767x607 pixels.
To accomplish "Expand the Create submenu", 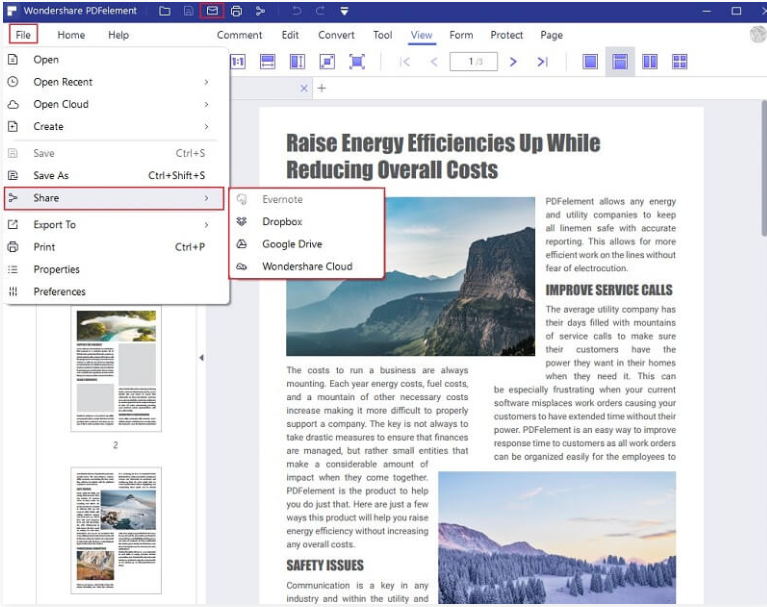I will (x=115, y=127).
